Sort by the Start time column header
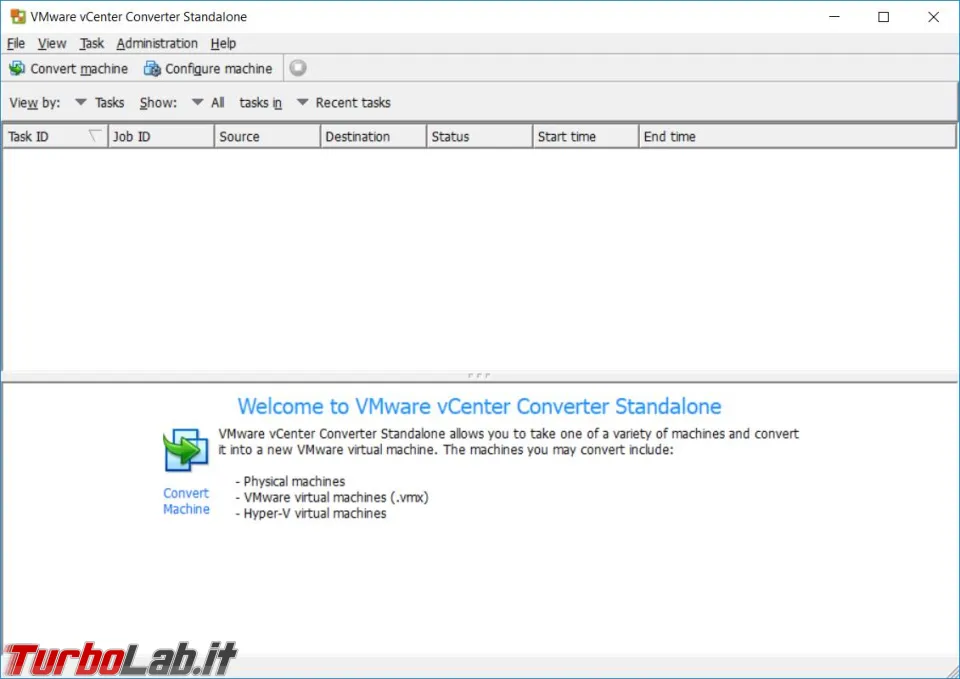960x679 pixels. [x=585, y=137]
